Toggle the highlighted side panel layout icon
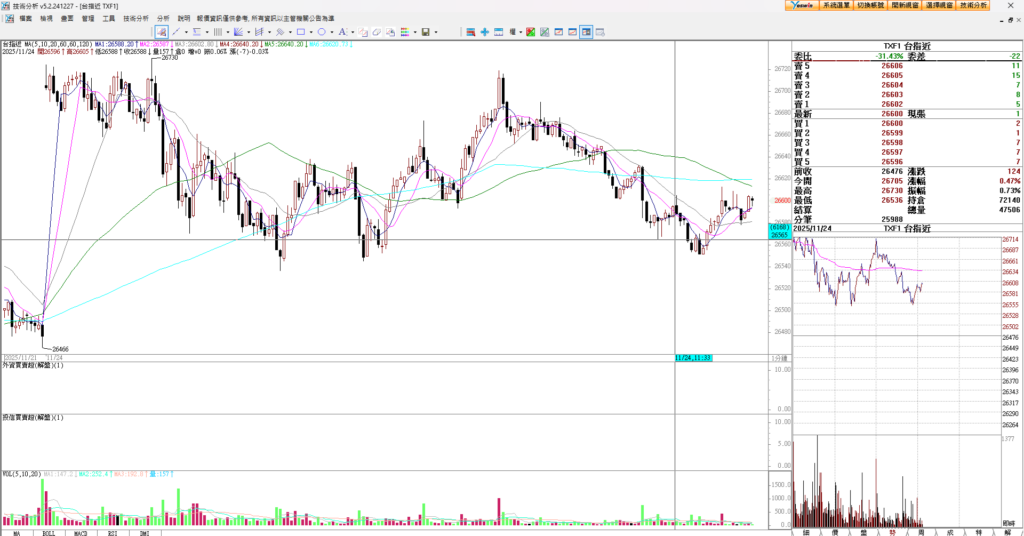 point(586,32)
